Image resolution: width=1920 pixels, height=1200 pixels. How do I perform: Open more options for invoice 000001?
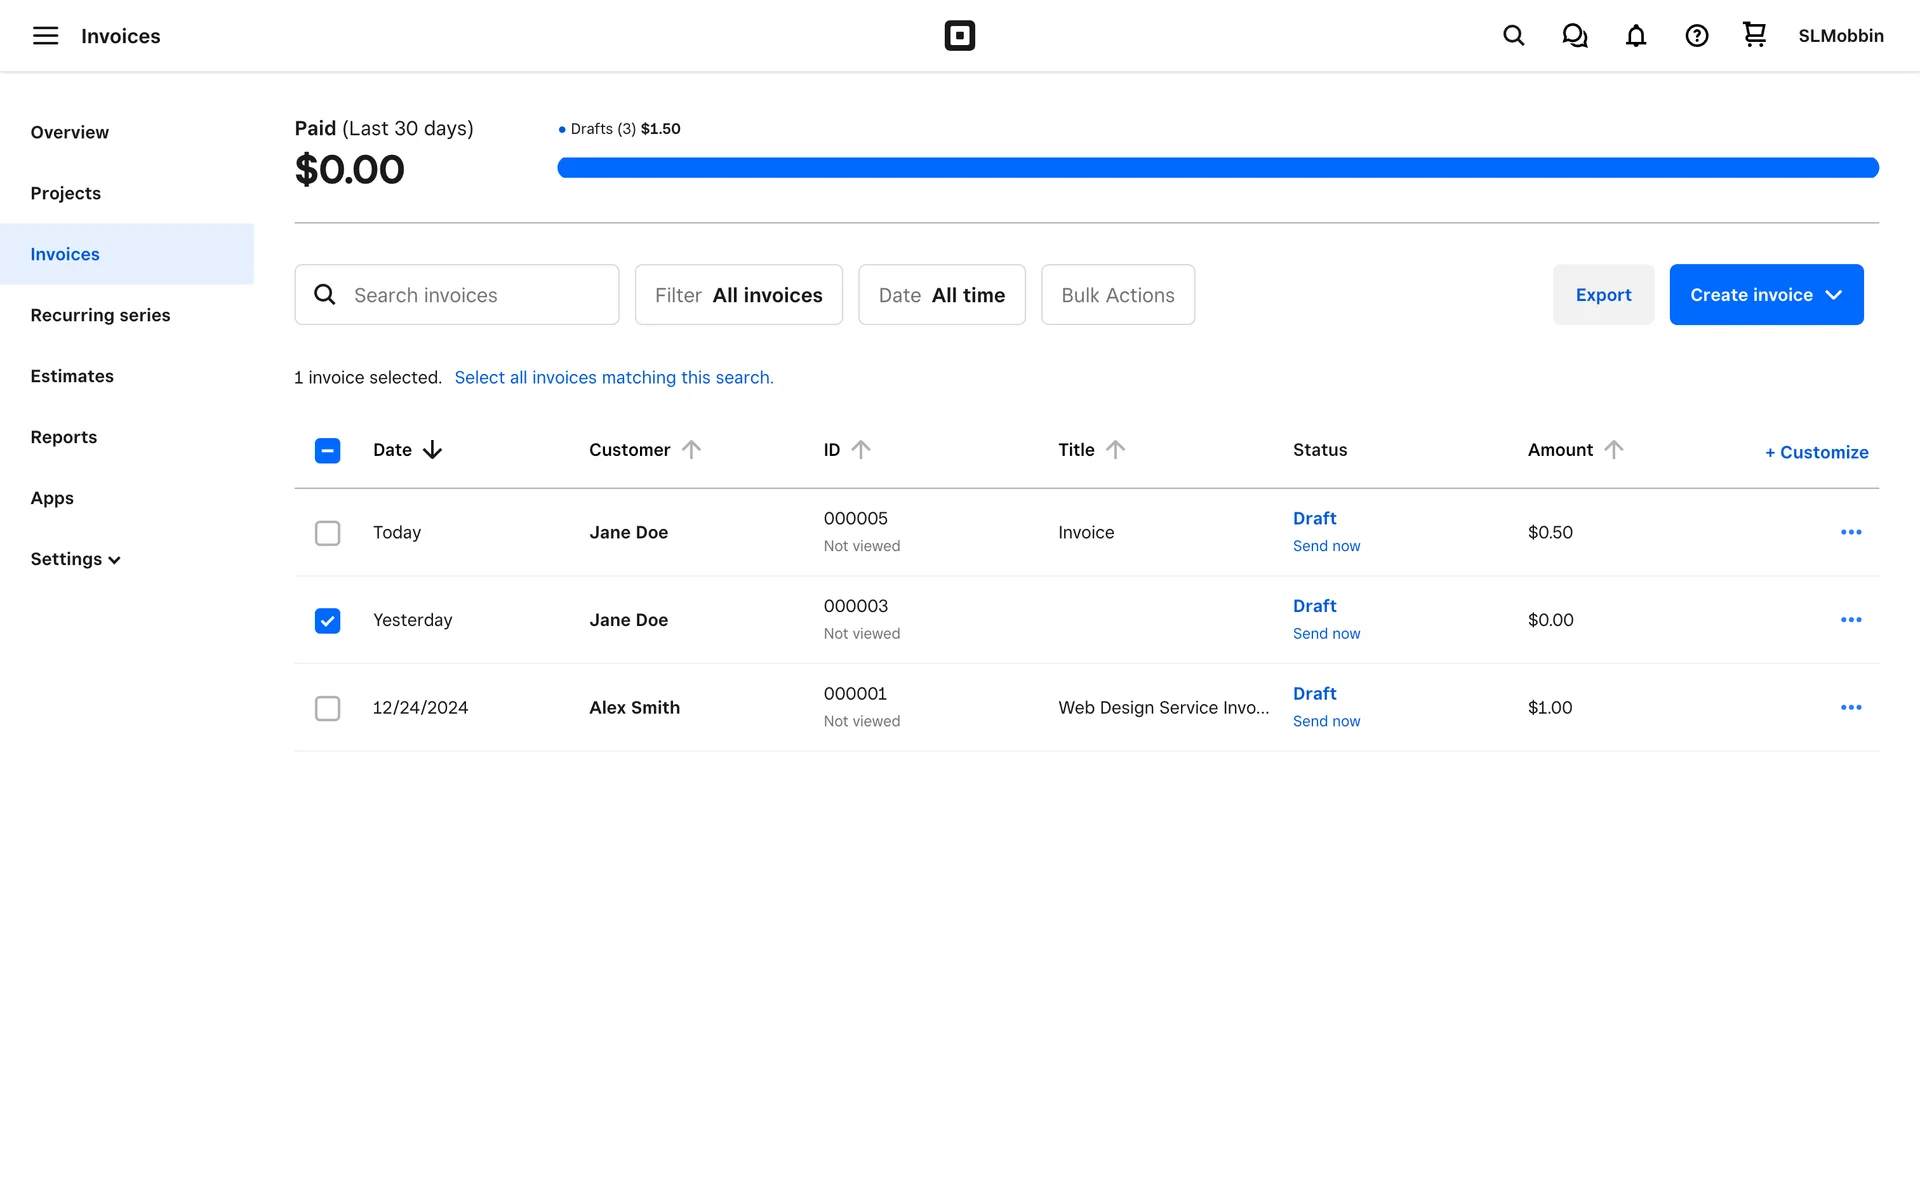pos(1850,707)
